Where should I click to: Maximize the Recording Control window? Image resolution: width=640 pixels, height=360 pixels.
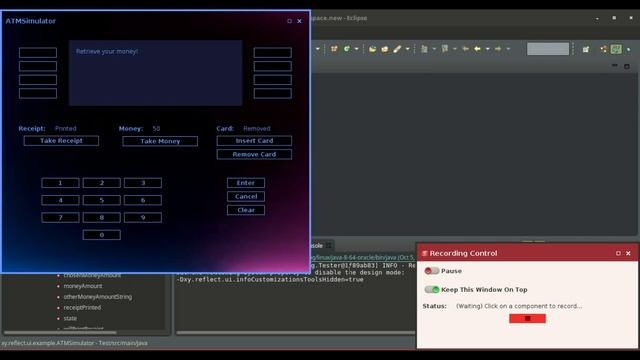click(x=618, y=253)
